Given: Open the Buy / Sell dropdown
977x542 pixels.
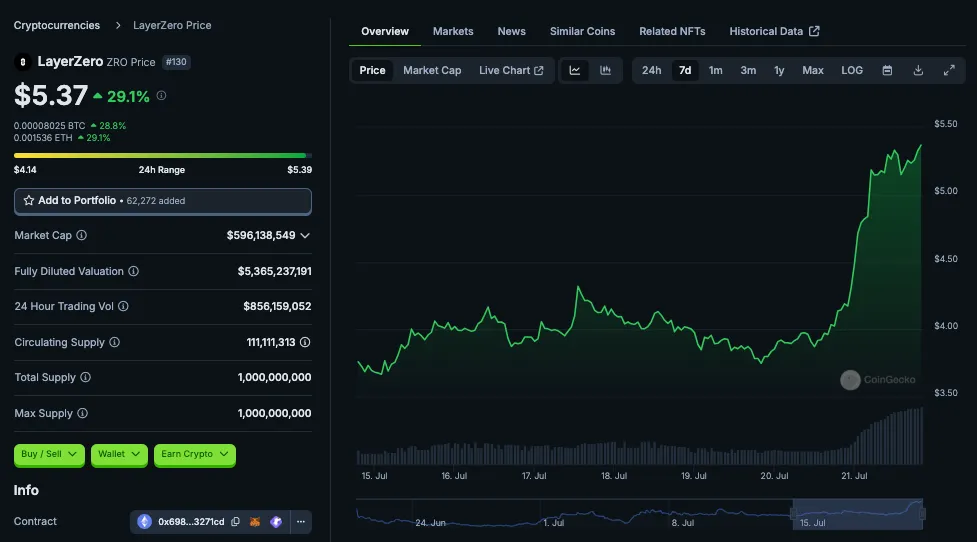Looking at the screenshot, I should (x=49, y=454).
